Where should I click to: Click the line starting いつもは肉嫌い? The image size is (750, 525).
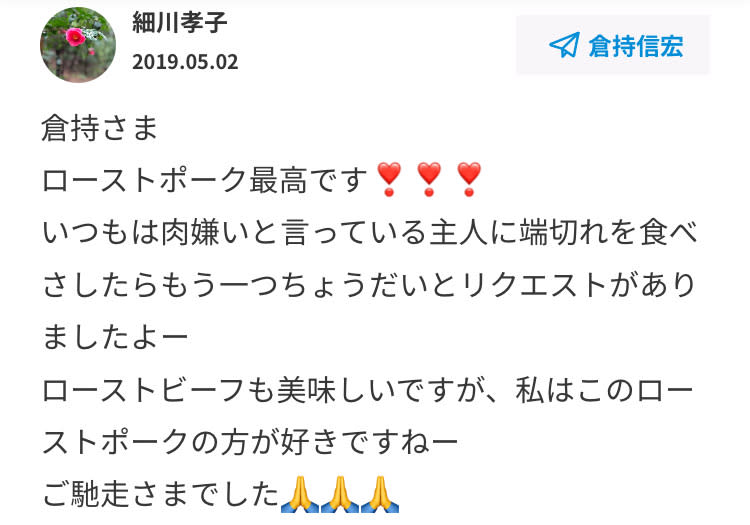(x=369, y=232)
